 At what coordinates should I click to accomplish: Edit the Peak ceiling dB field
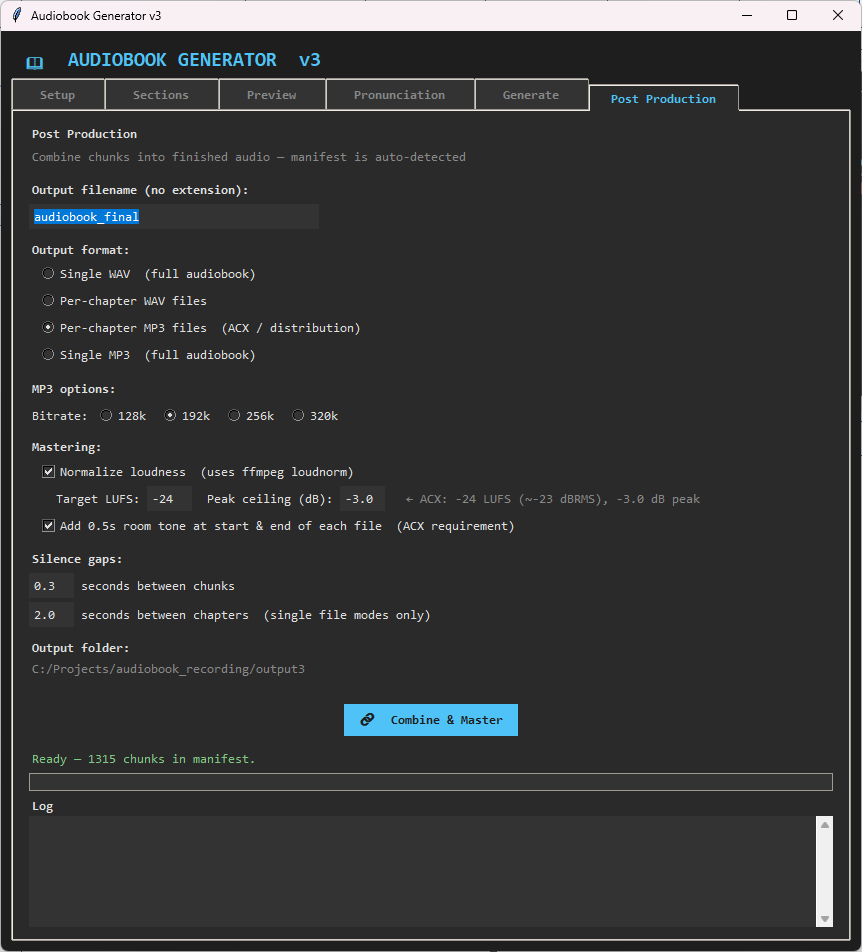click(362, 499)
